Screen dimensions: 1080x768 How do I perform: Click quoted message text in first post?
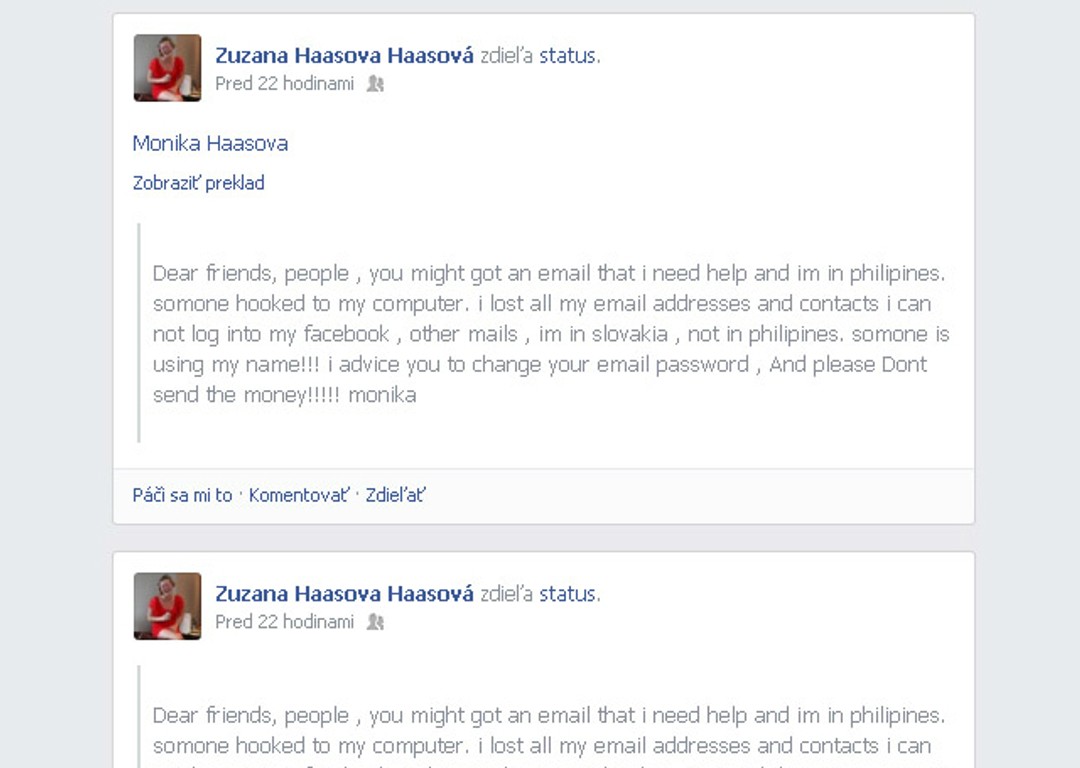tap(551, 333)
